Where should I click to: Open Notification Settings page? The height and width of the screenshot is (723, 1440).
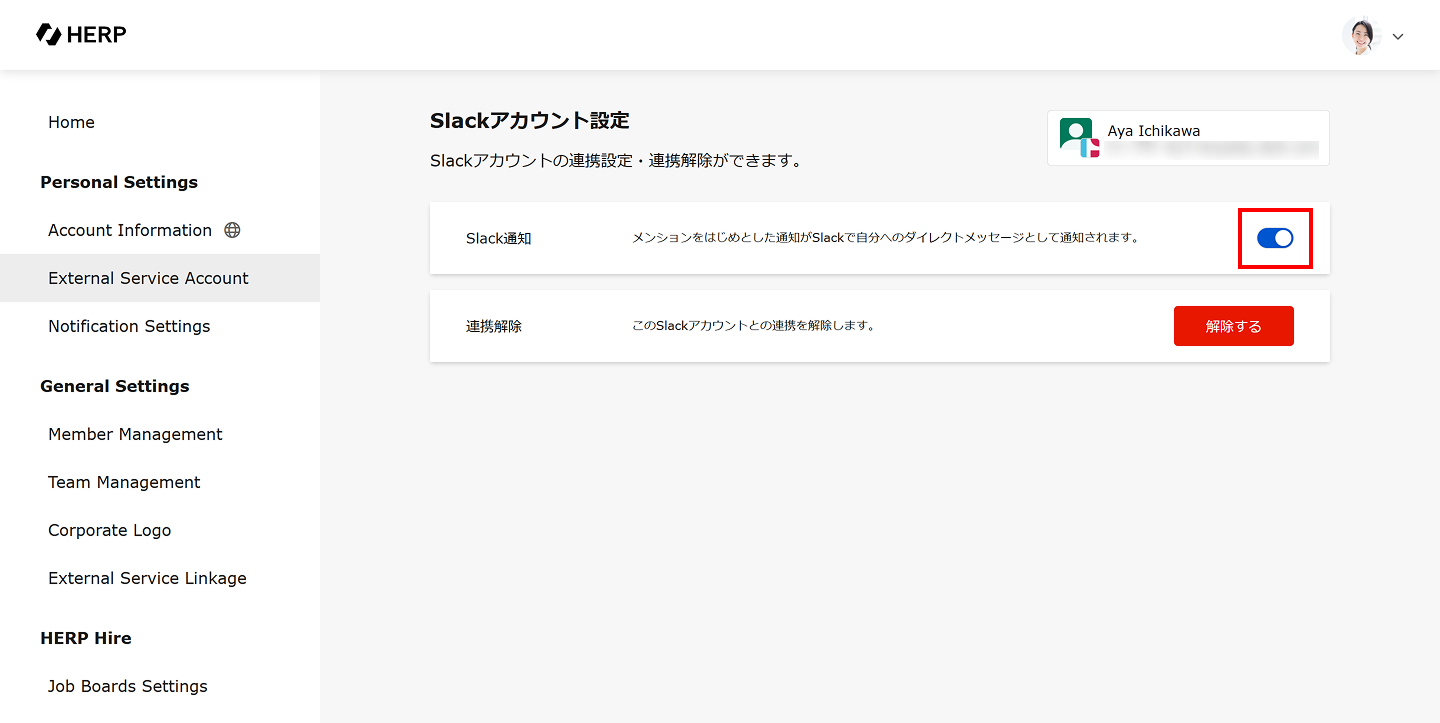coord(129,326)
